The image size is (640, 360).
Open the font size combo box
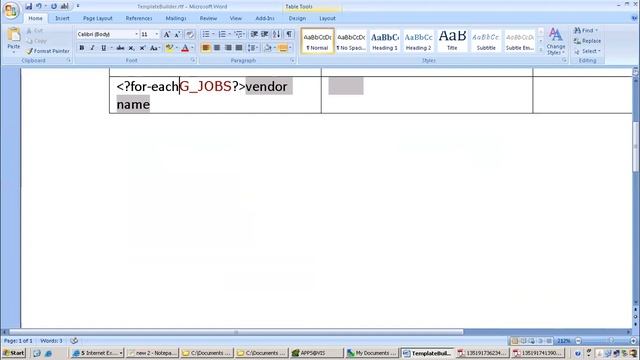[149, 34]
